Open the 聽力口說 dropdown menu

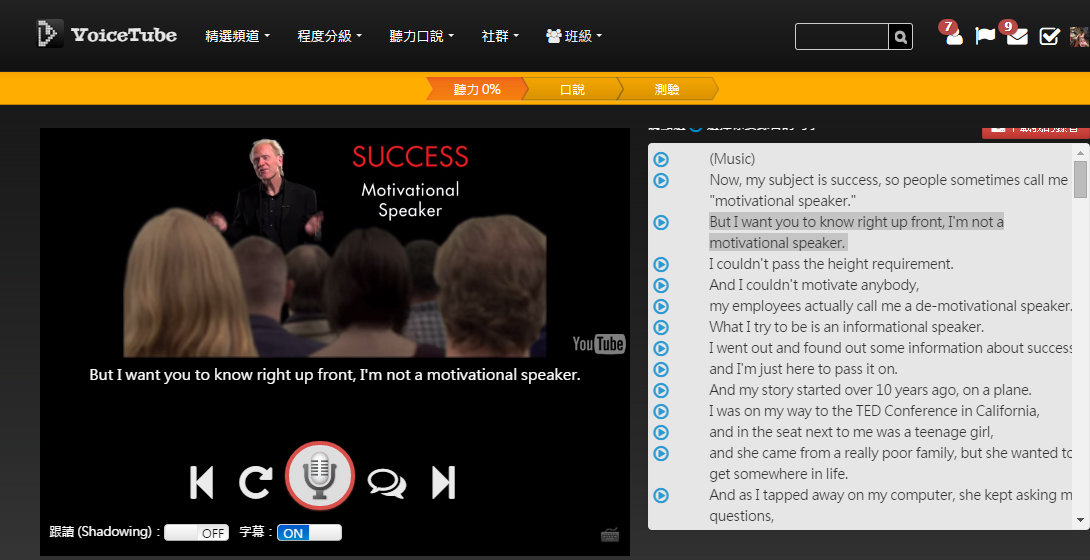(x=421, y=36)
